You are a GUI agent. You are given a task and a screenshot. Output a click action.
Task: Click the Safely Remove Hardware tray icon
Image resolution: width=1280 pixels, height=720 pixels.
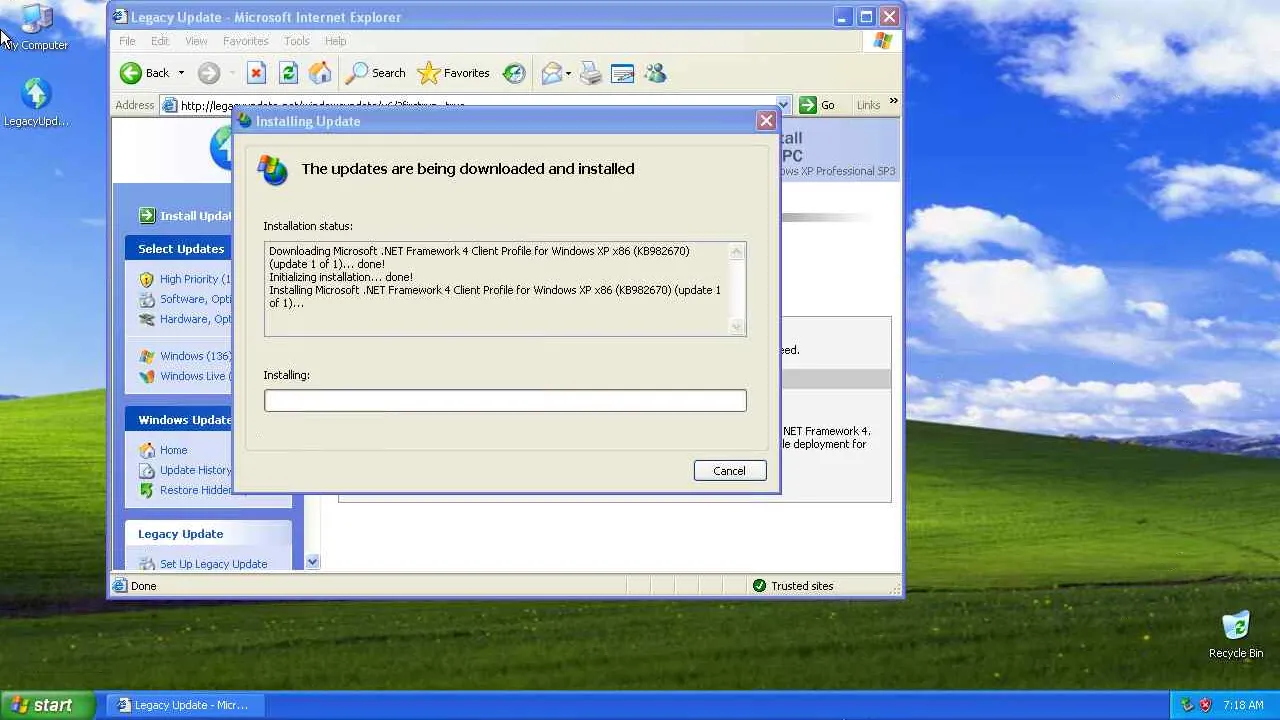pos(1187,705)
